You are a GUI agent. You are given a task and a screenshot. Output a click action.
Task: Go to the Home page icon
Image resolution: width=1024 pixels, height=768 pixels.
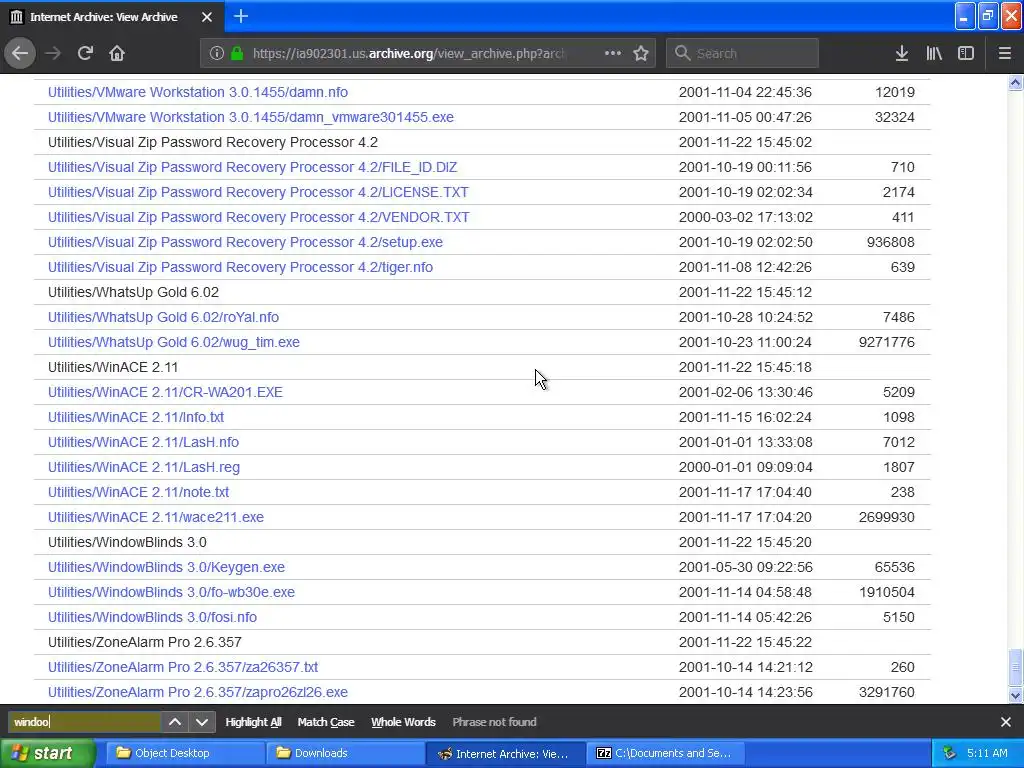pos(117,53)
